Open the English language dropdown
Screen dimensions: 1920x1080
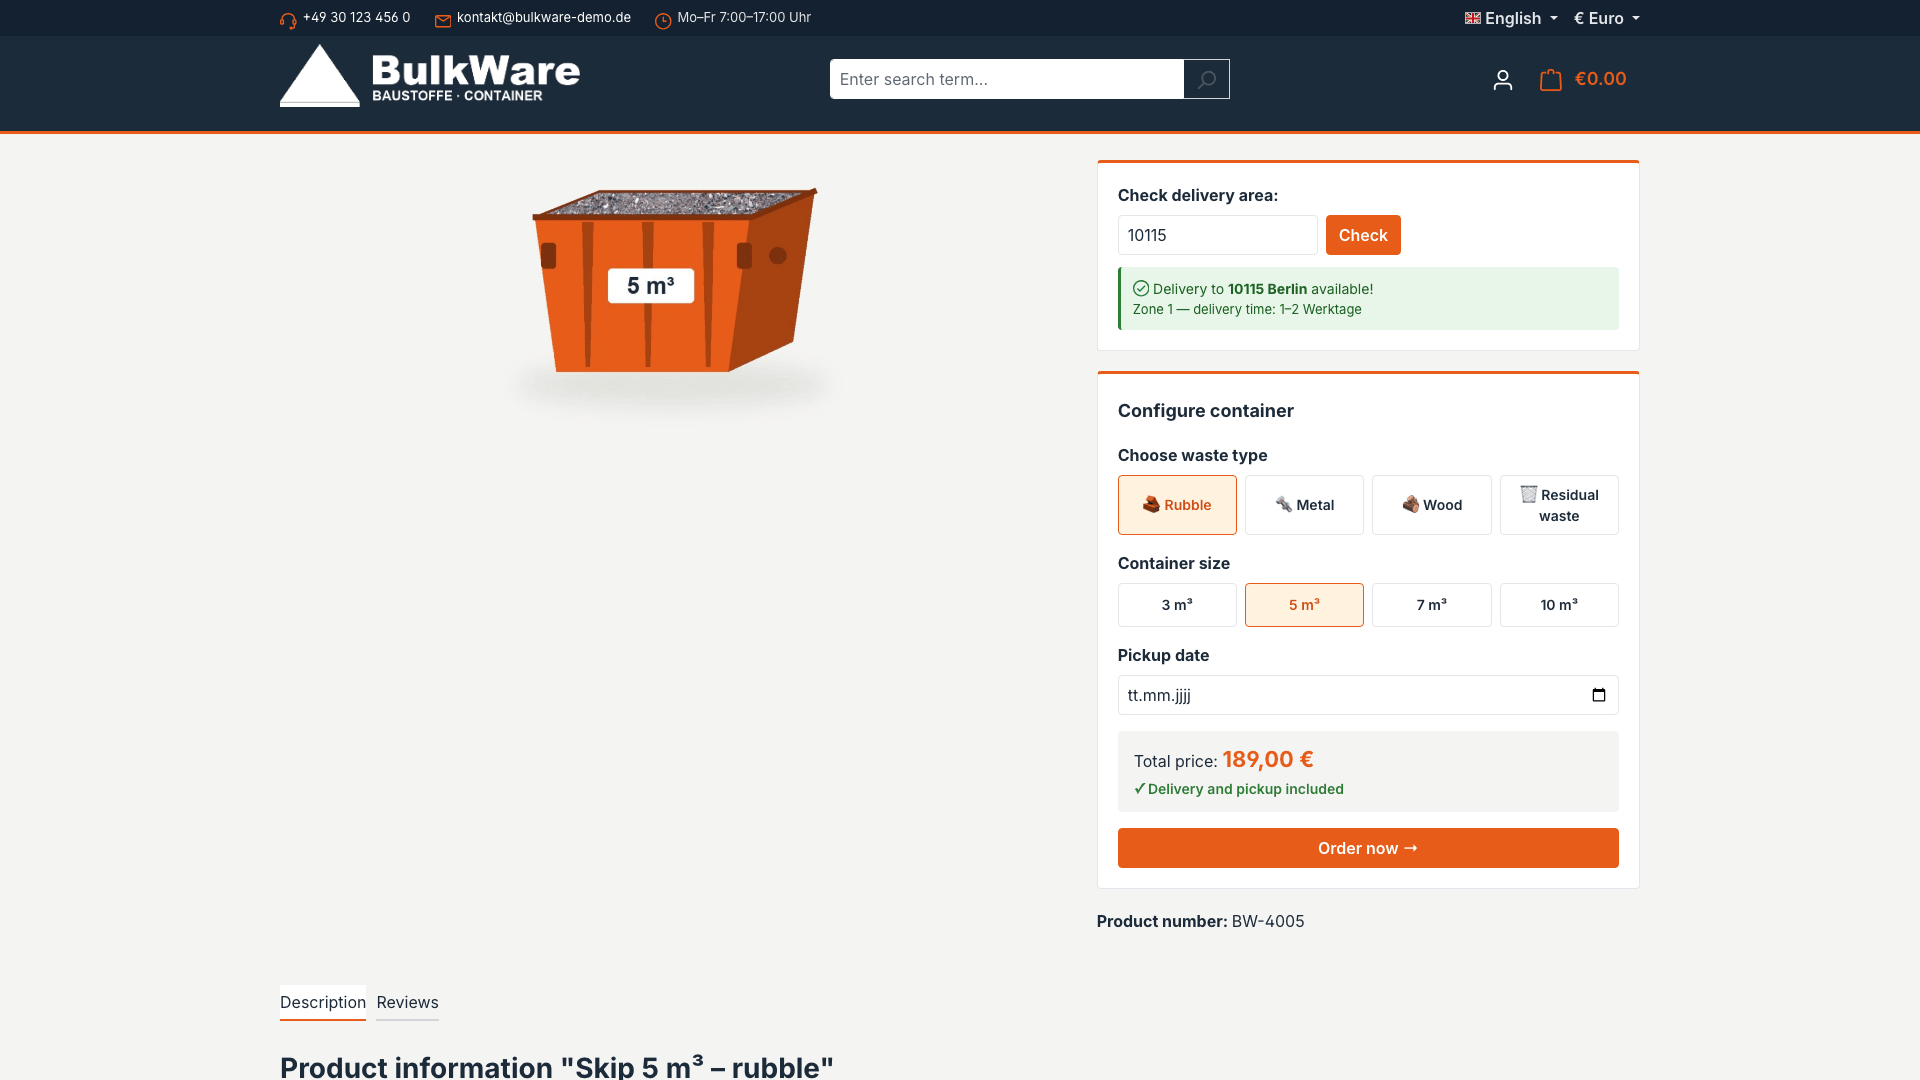(1511, 18)
